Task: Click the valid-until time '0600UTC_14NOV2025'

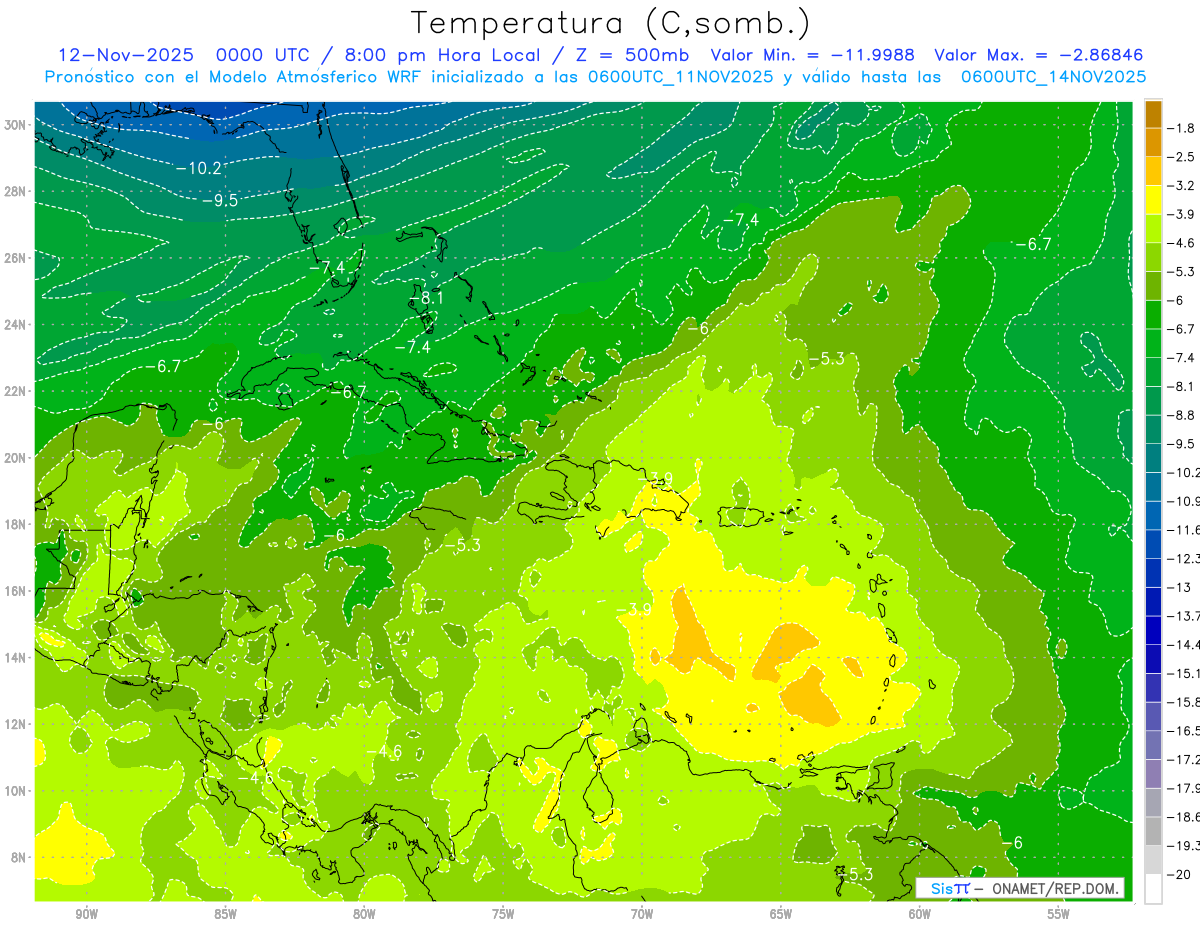Action: (x=1053, y=77)
